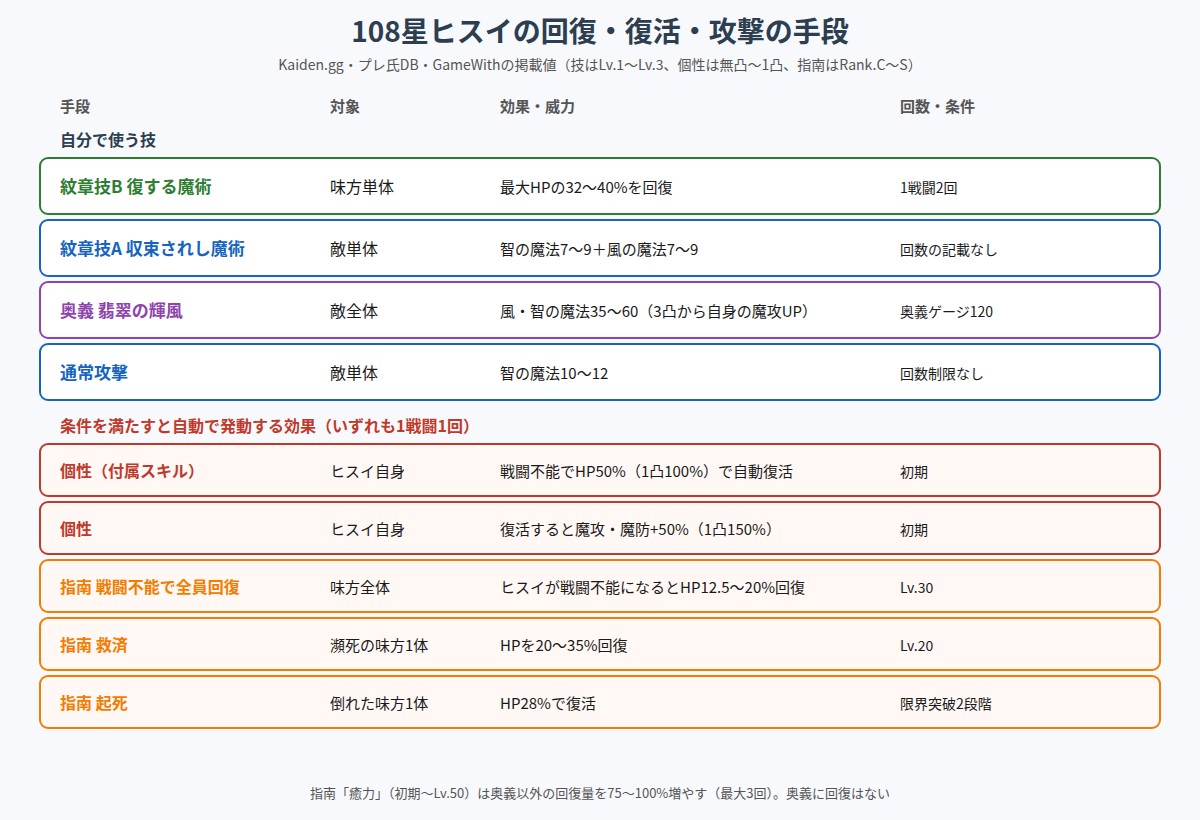Image resolution: width=1200 pixels, height=820 pixels.
Task: Click the Lv.30 condition value
Action: [917, 587]
